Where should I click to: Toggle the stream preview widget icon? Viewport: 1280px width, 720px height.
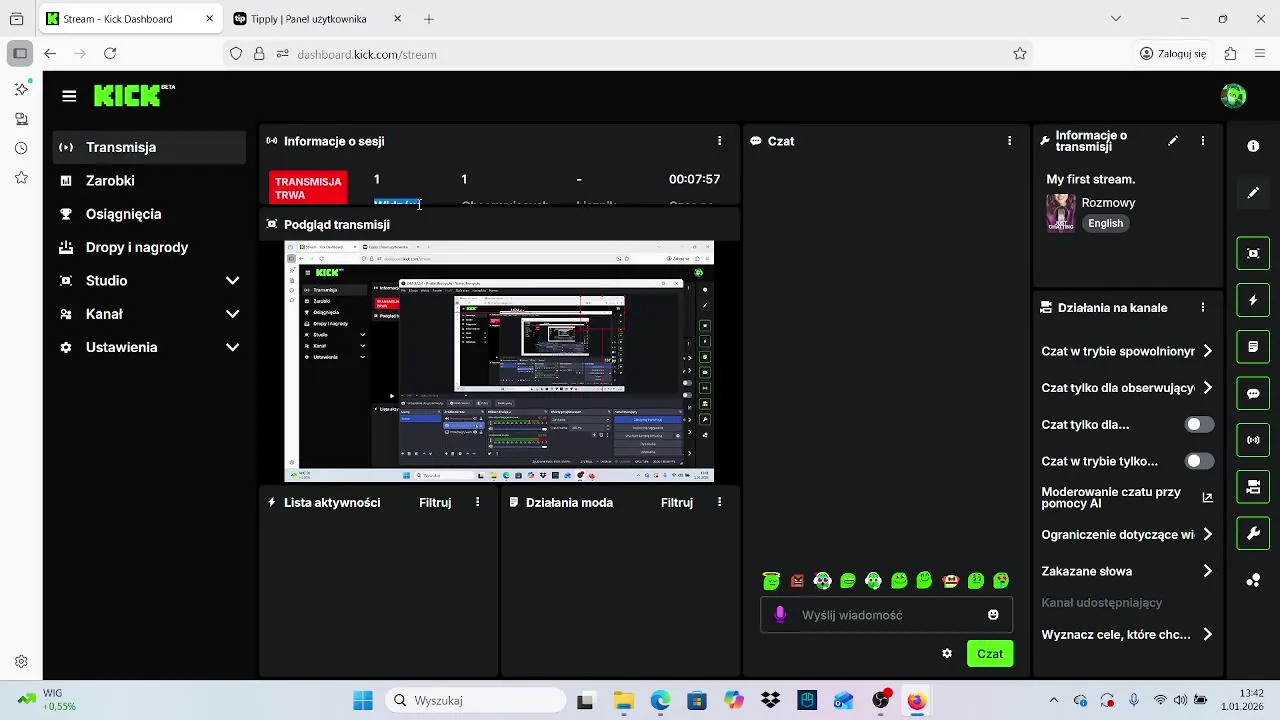(x=1253, y=253)
